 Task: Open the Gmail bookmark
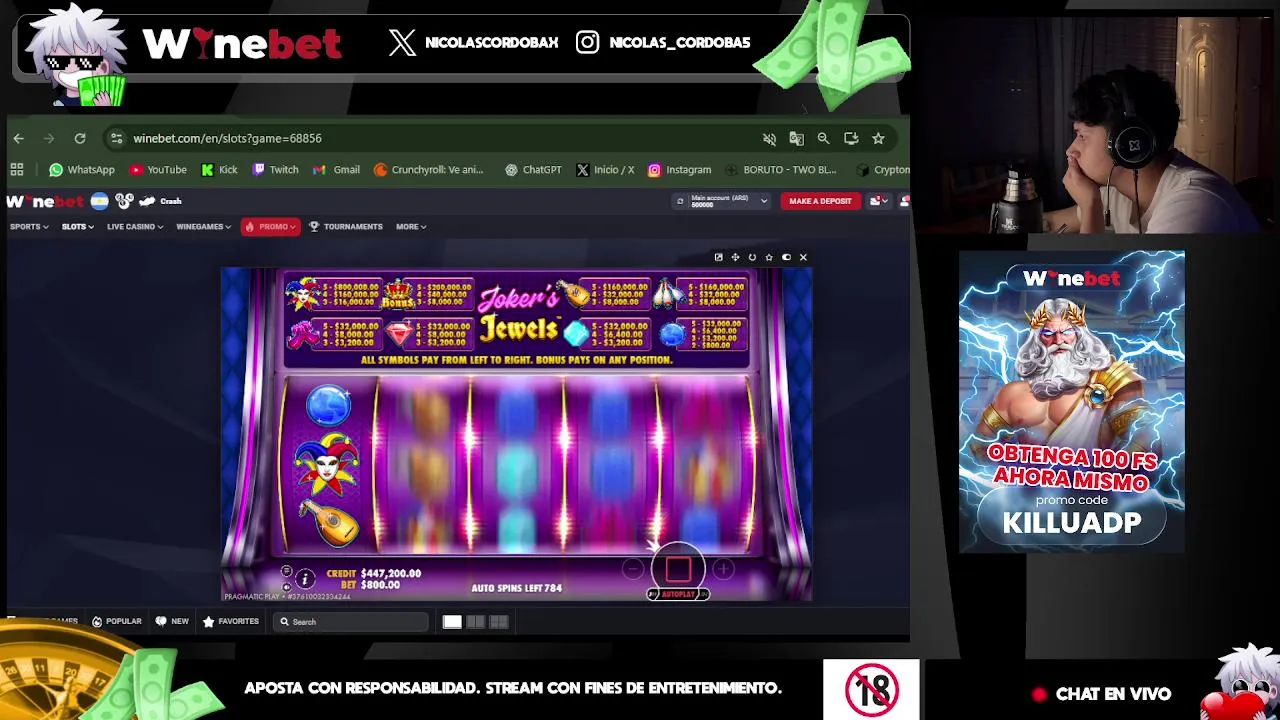point(336,170)
